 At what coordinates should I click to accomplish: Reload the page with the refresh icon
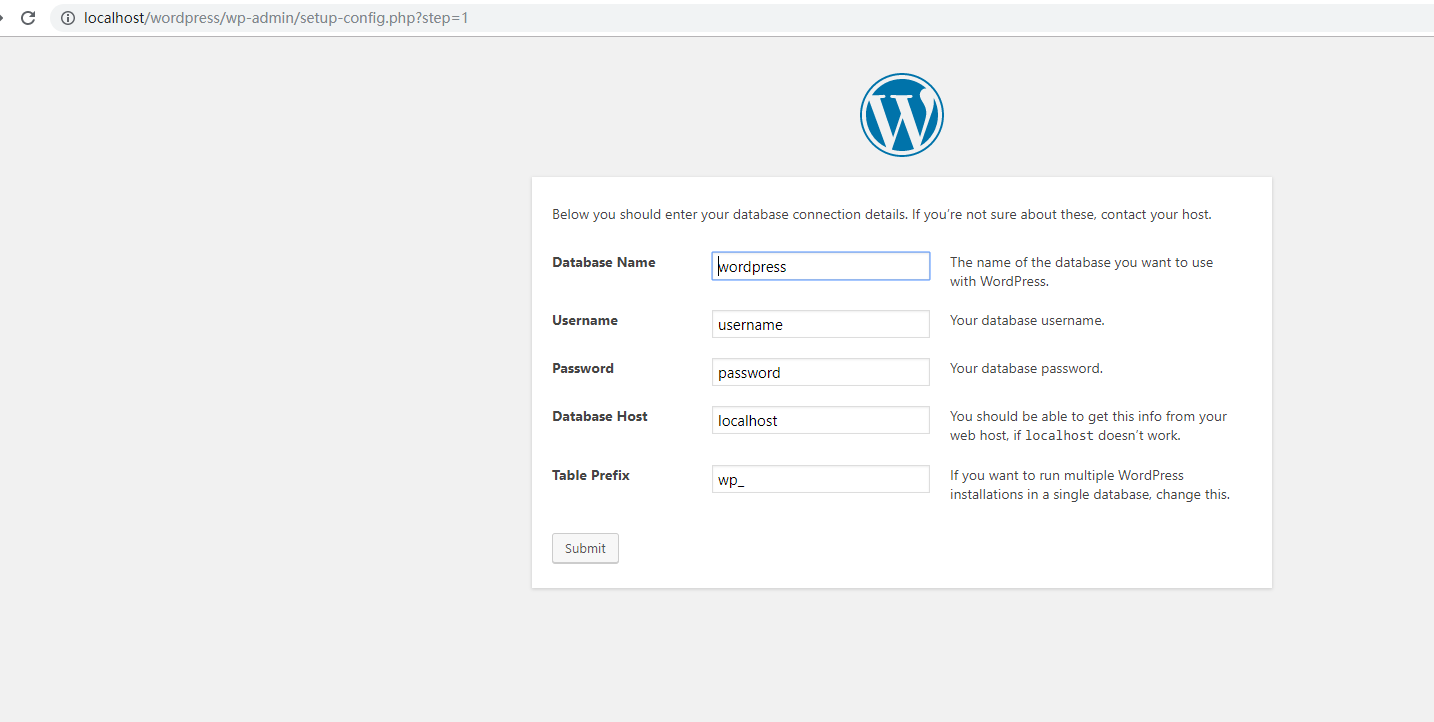click(28, 18)
